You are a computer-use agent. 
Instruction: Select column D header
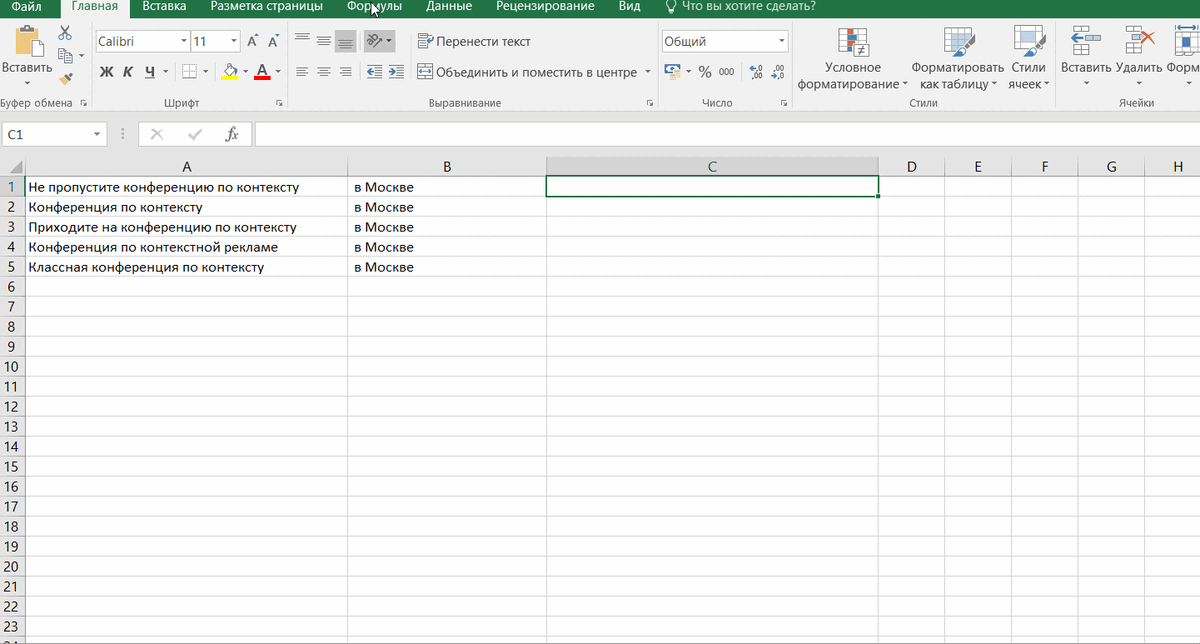(x=912, y=167)
